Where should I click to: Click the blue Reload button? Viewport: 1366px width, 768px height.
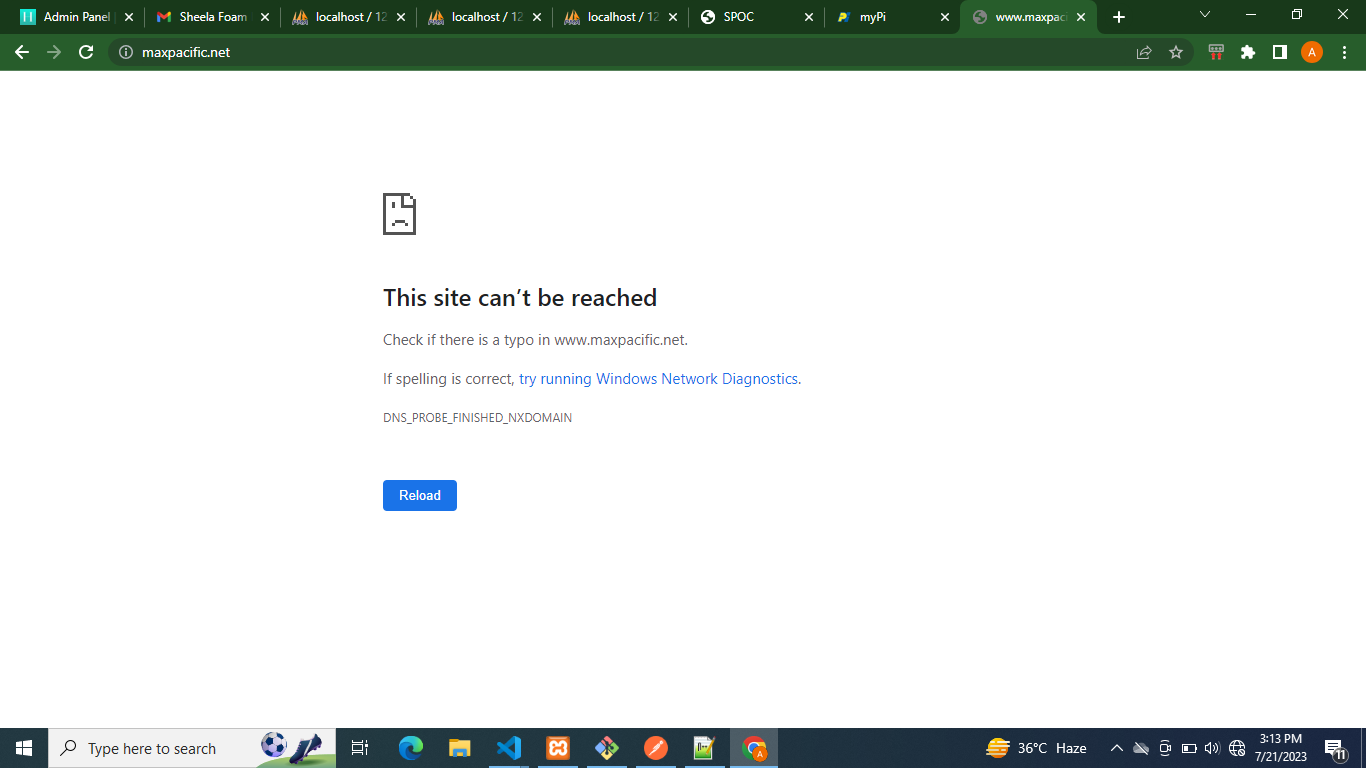tap(420, 495)
